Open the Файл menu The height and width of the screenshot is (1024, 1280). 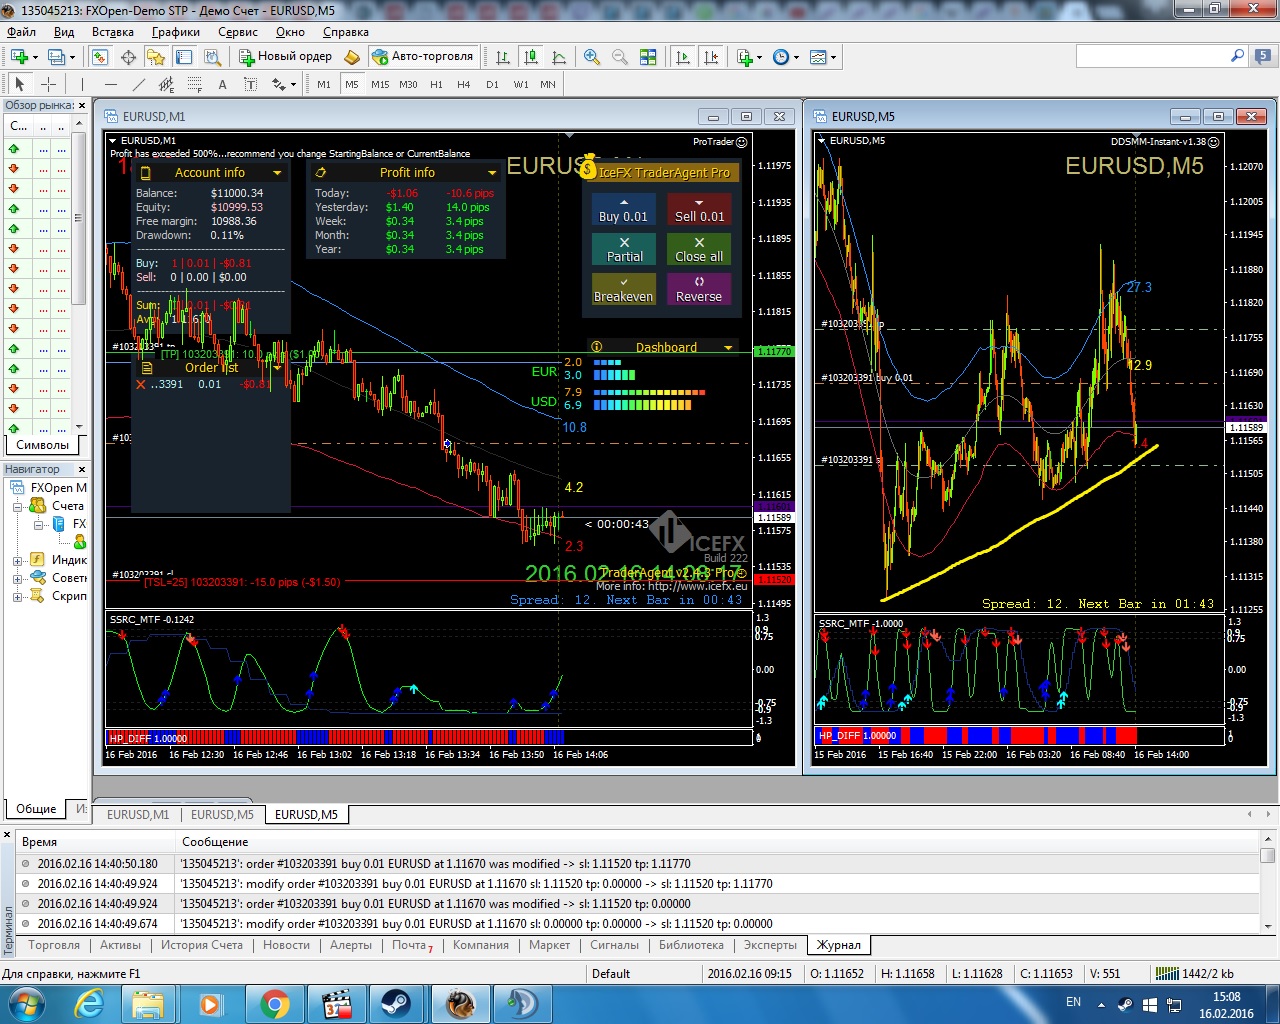[x=21, y=32]
